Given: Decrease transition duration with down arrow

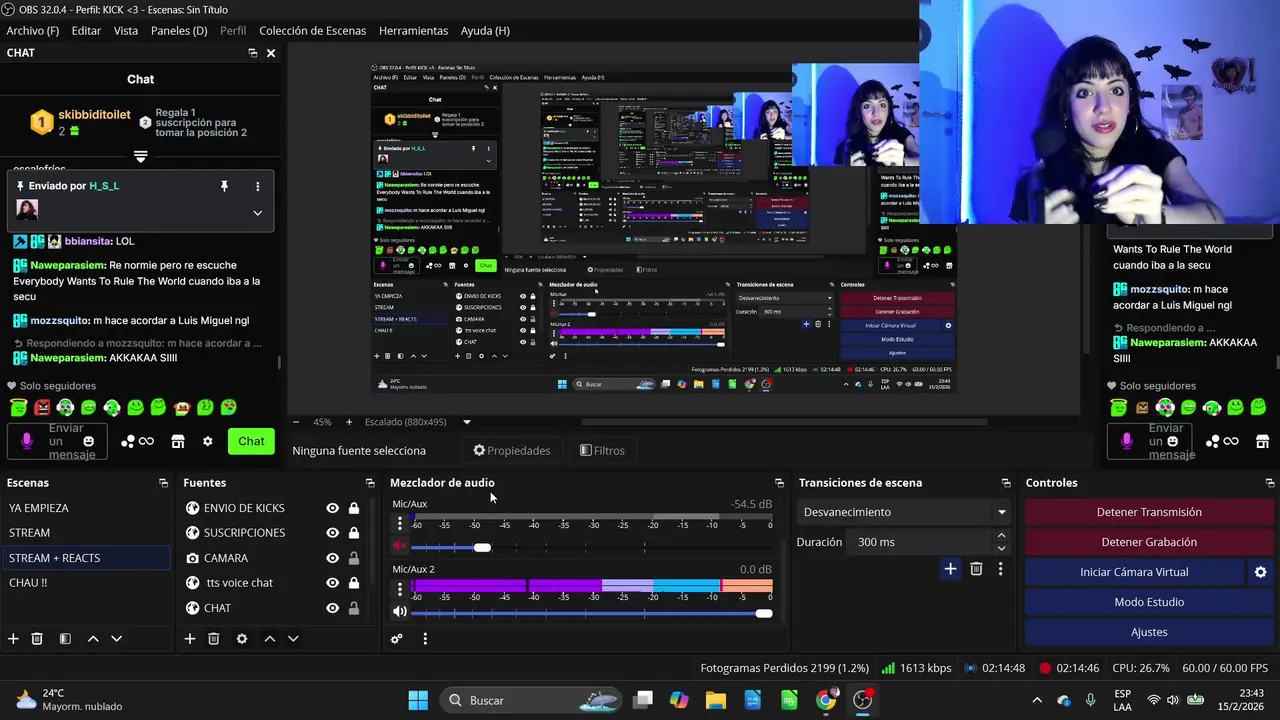Looking at the screenshot, I should [x=1001, y=548].
